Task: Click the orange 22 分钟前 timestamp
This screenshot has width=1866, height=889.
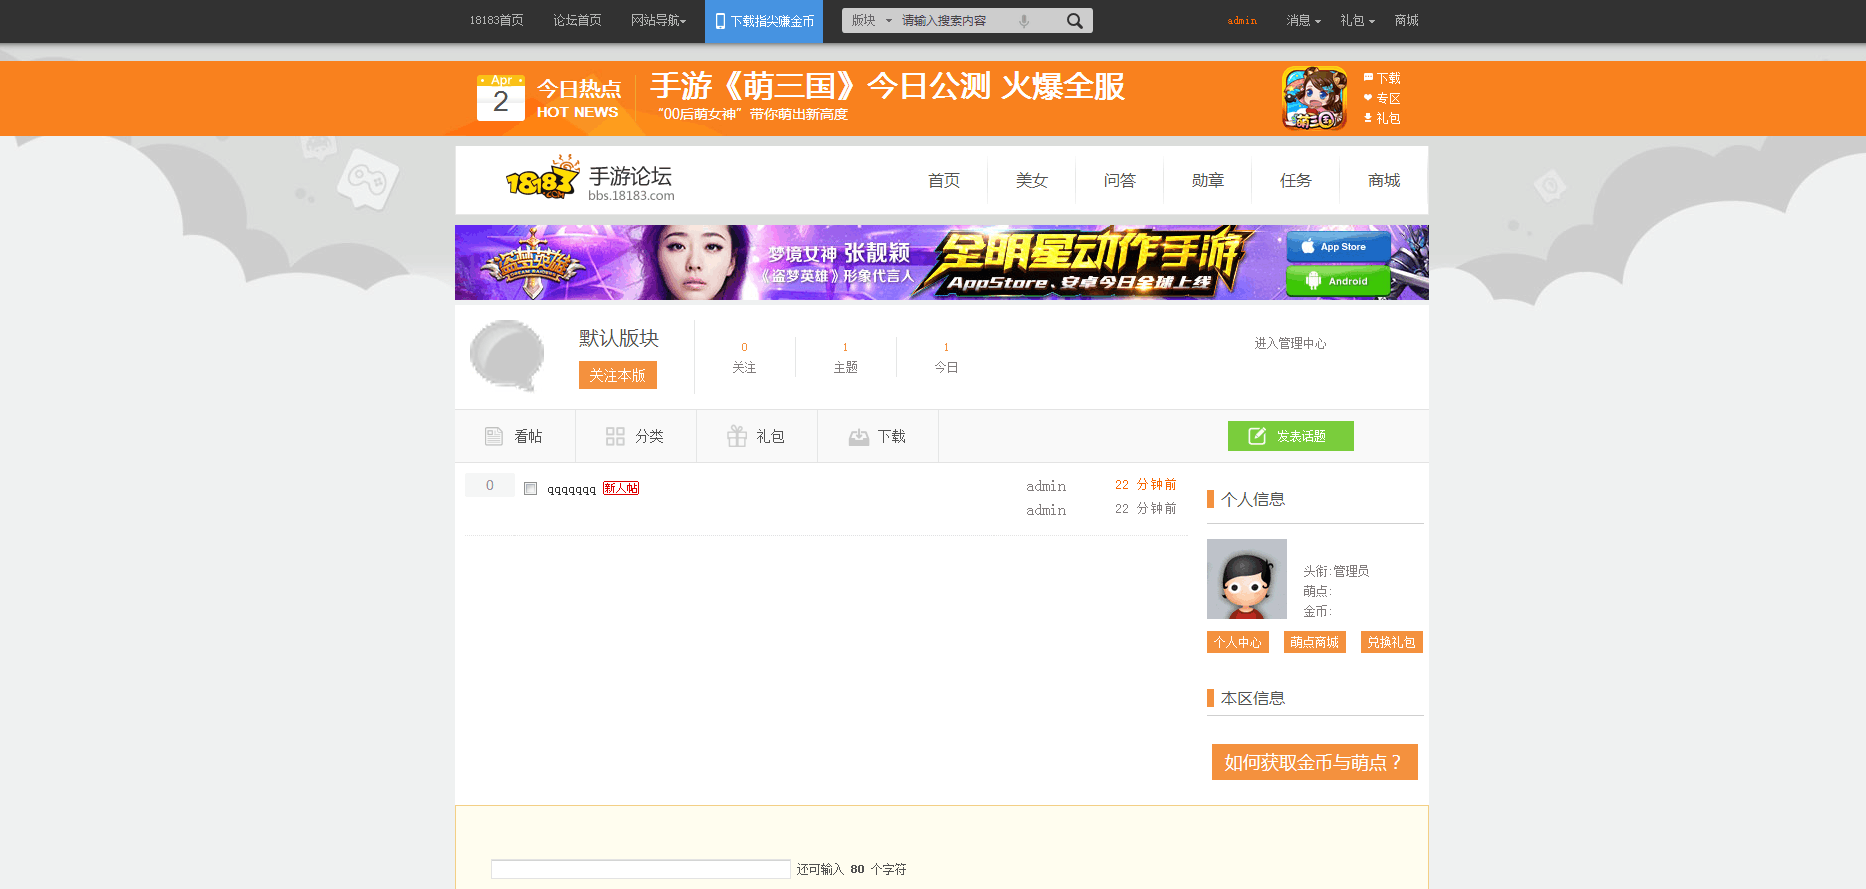Action: pyautogui.click(x=1145, y=485)
